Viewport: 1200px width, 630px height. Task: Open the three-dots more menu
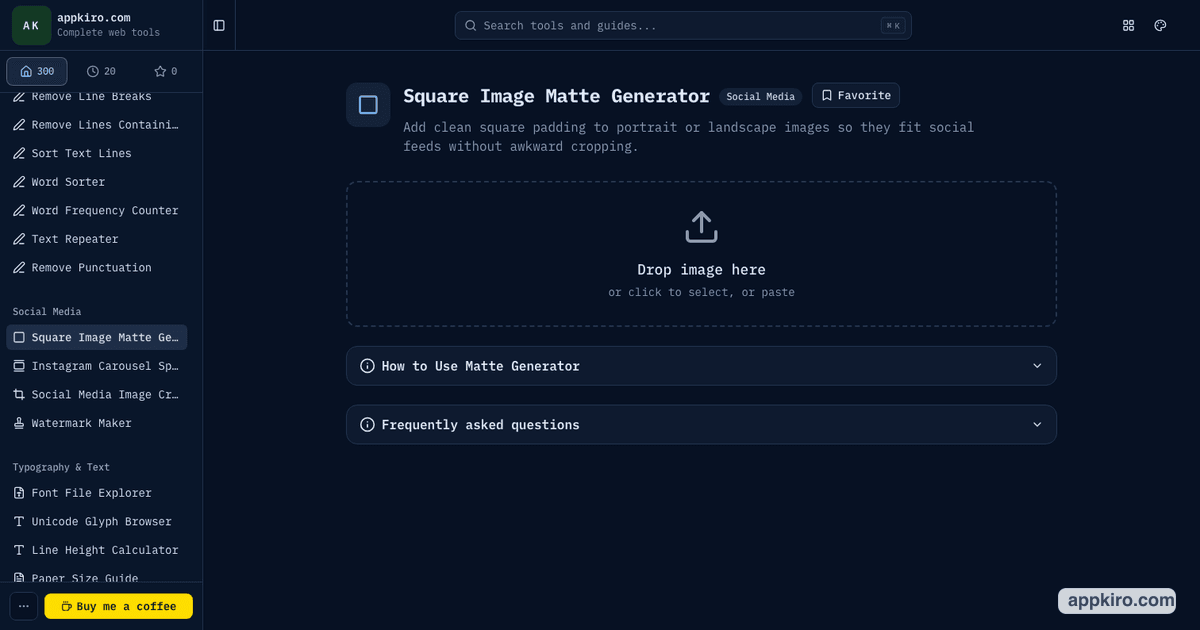click(24, 606)
